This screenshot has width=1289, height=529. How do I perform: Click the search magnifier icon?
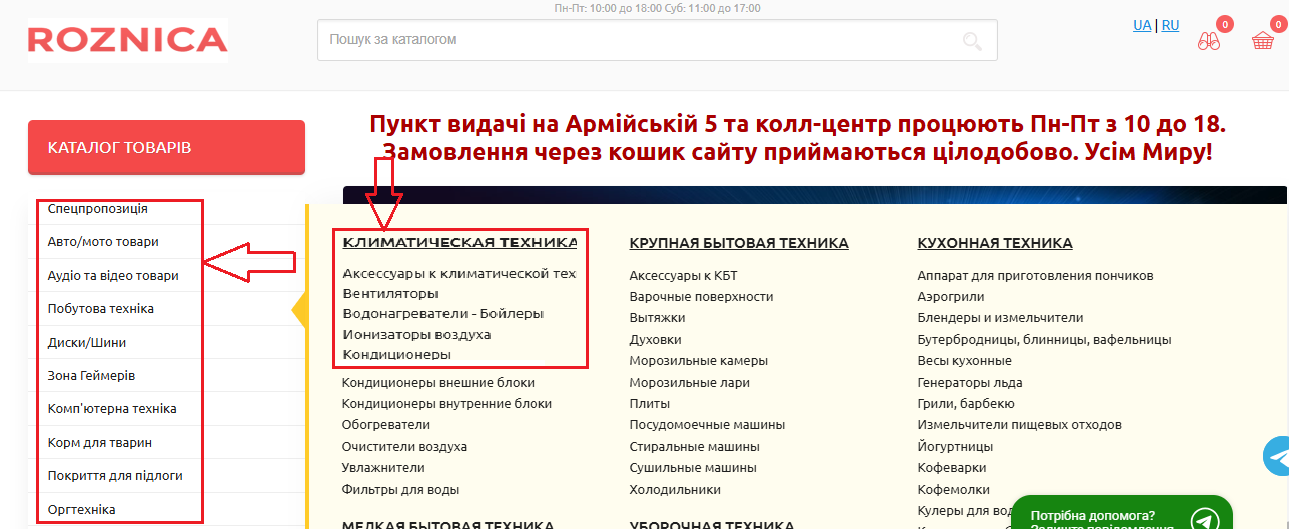[971, 41]
